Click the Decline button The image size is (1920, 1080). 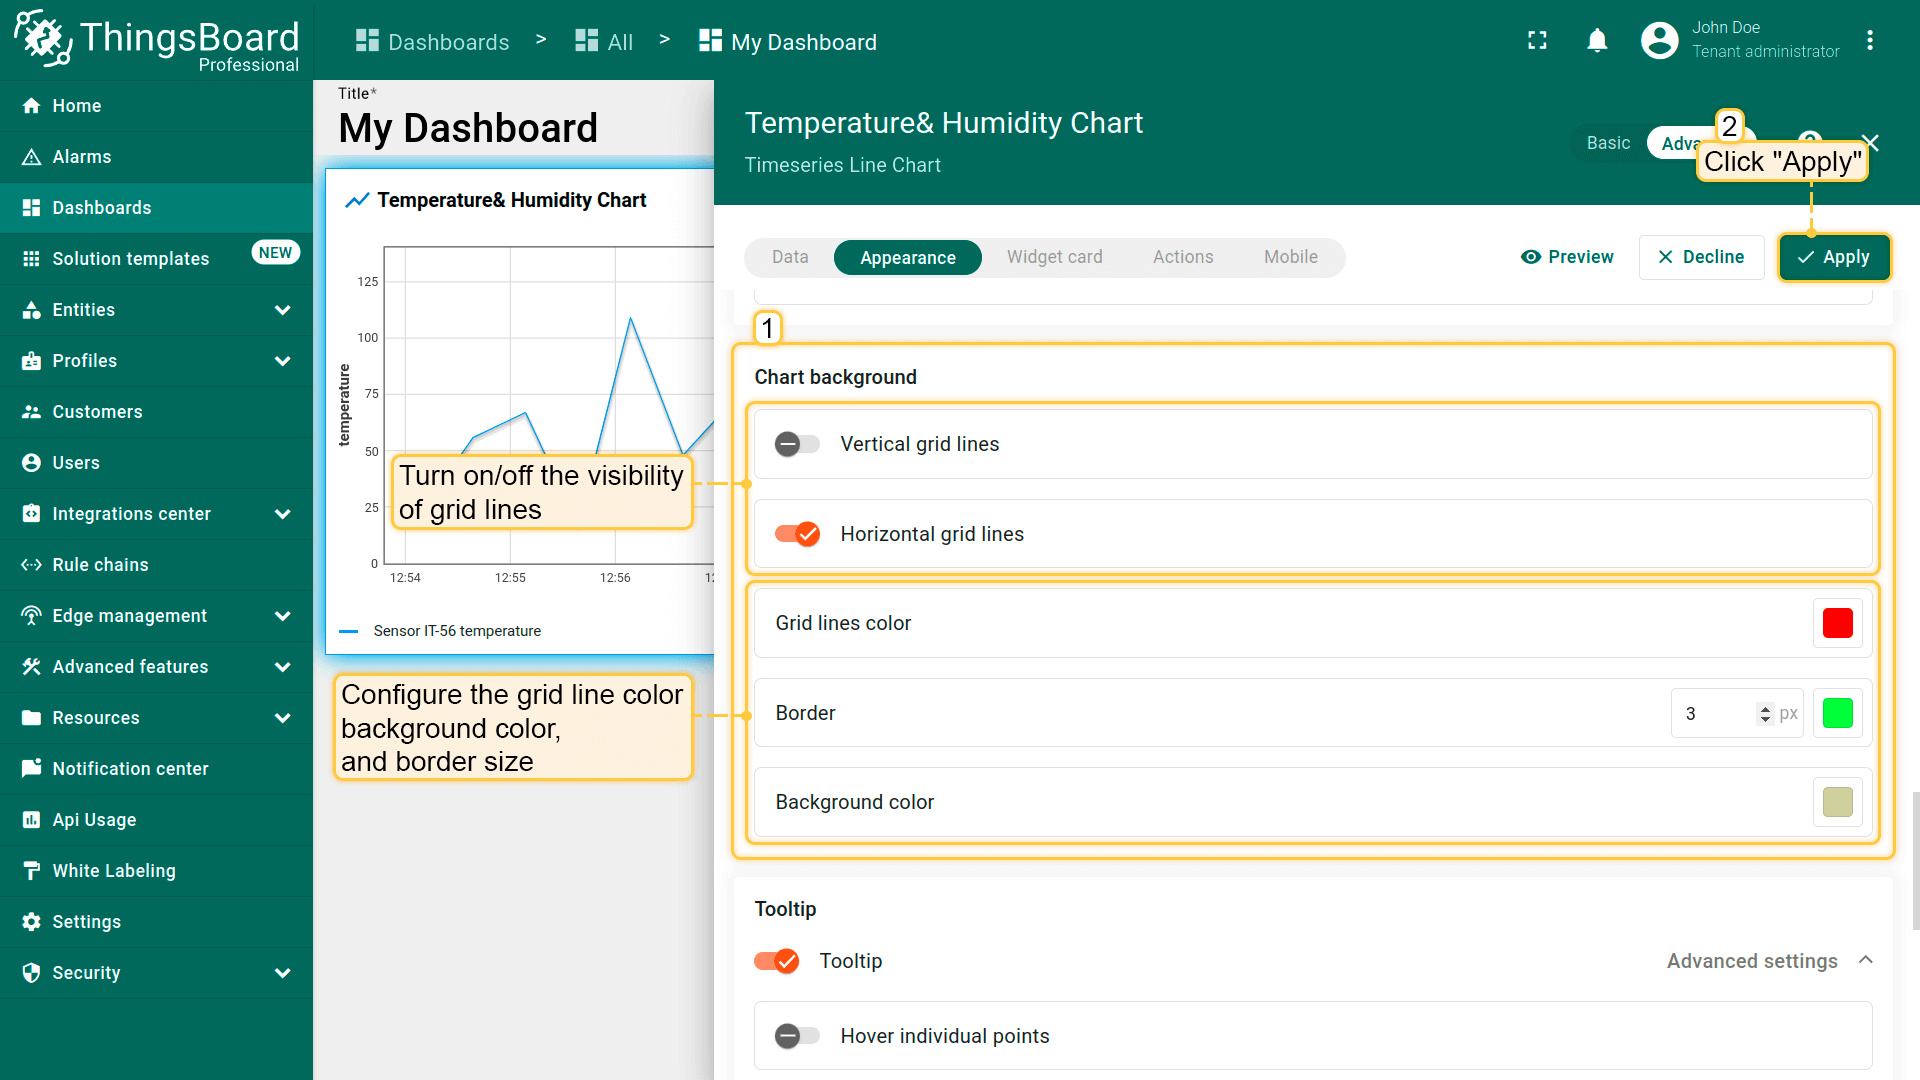point(1700,257)
